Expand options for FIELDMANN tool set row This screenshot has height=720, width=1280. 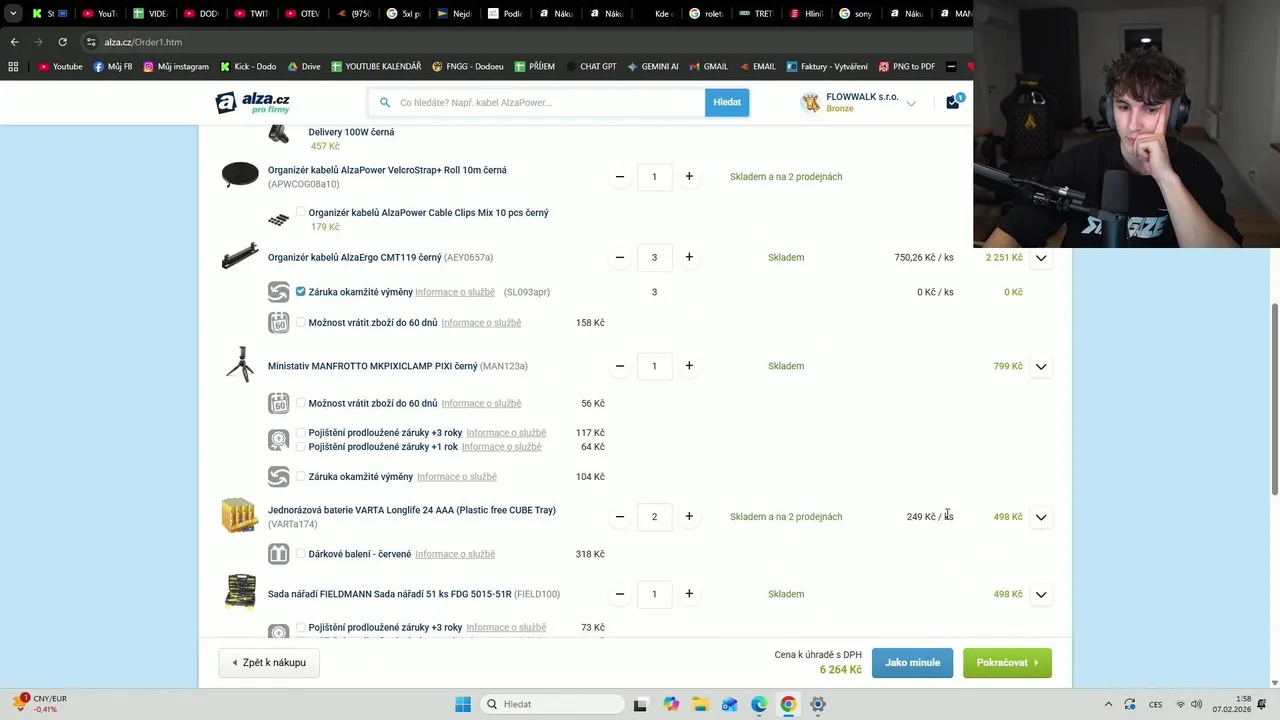[1041, 595]
